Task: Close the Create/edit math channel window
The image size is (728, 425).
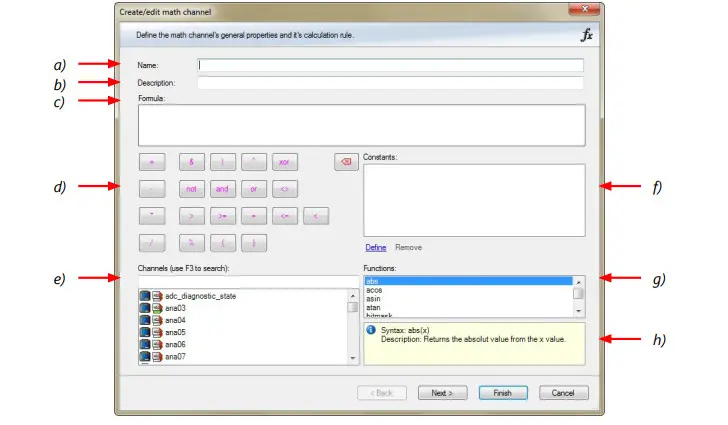Action: pos(584,9)
